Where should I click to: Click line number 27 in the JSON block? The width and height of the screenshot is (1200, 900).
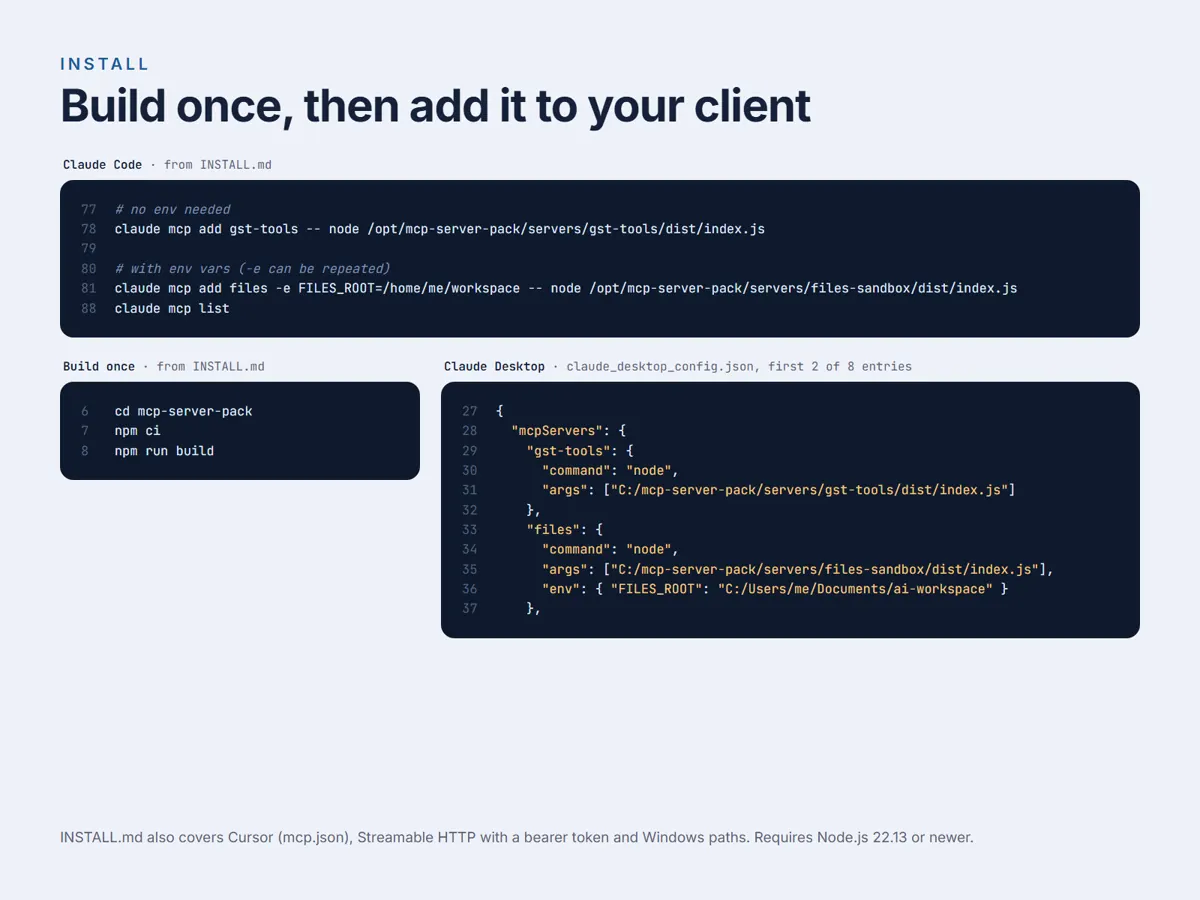pos(470,411)
